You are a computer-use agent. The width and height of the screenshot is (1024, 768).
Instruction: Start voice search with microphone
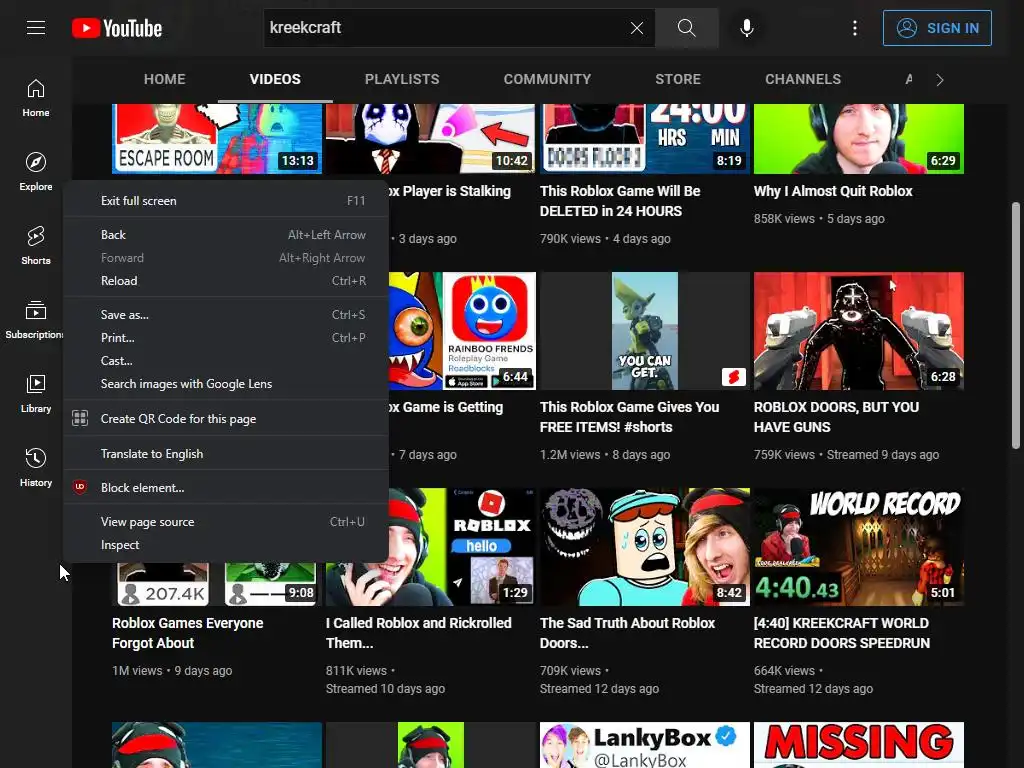point(747,28)
